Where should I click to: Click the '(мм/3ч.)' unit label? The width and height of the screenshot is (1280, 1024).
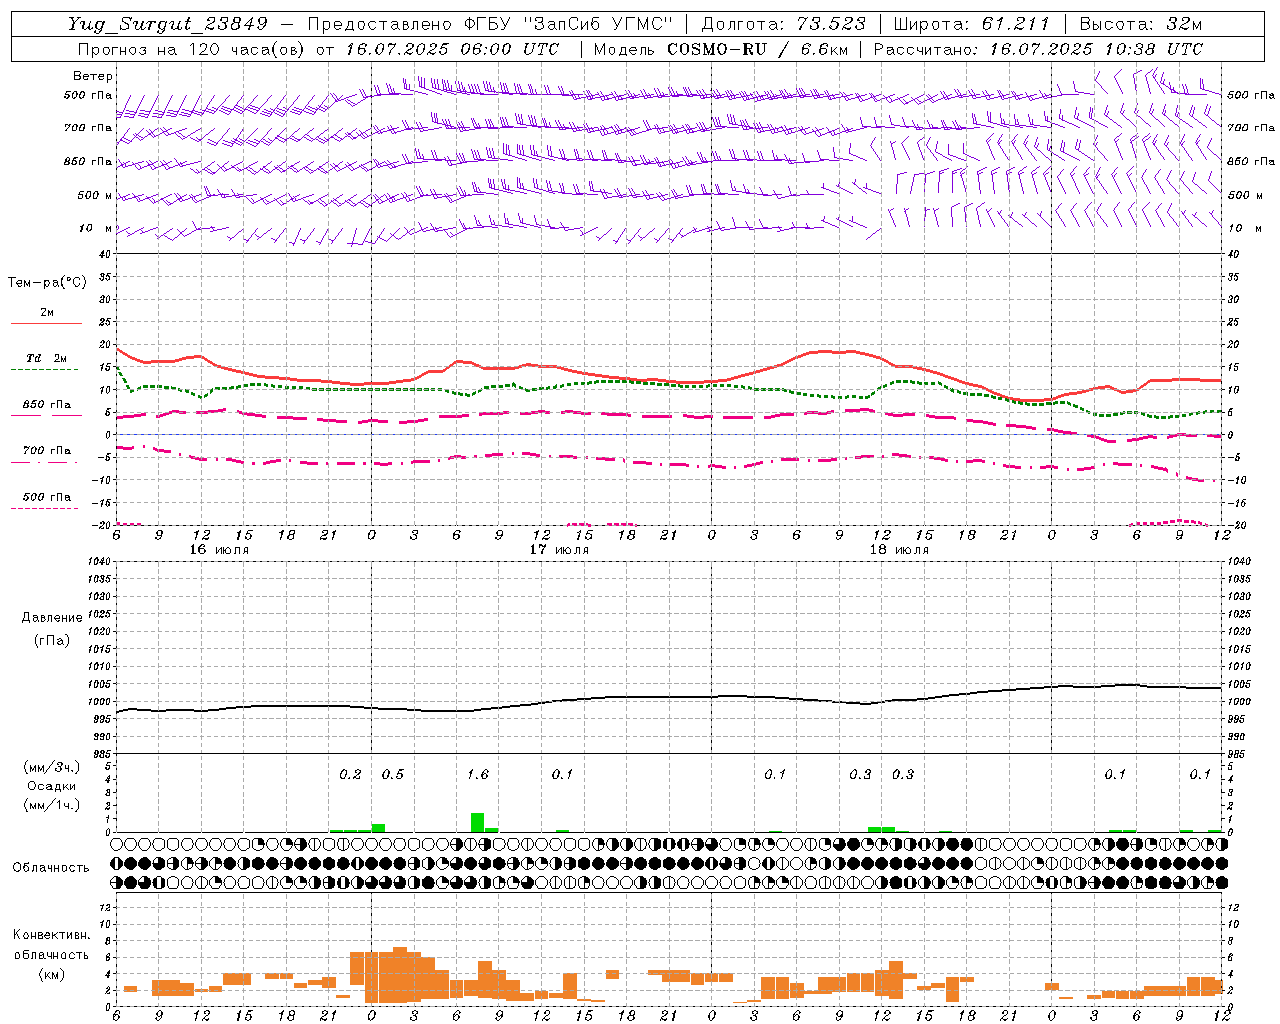point(51,768)
